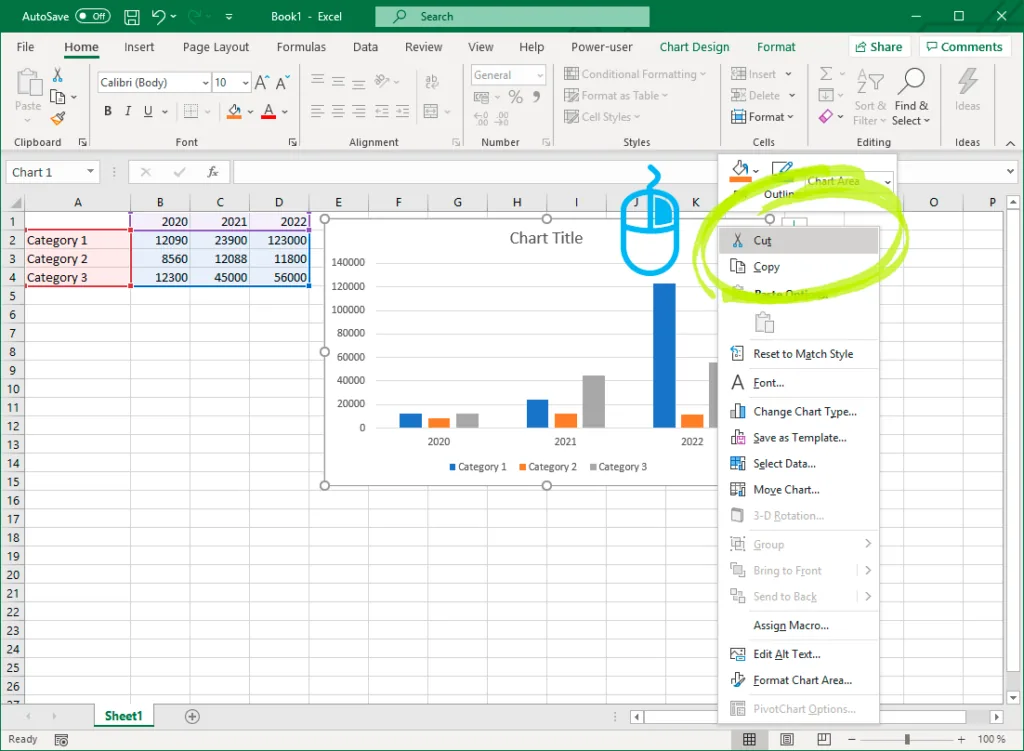Click the Share button
The width and height of the screenshot is (1024, 751).
point(878,47)
